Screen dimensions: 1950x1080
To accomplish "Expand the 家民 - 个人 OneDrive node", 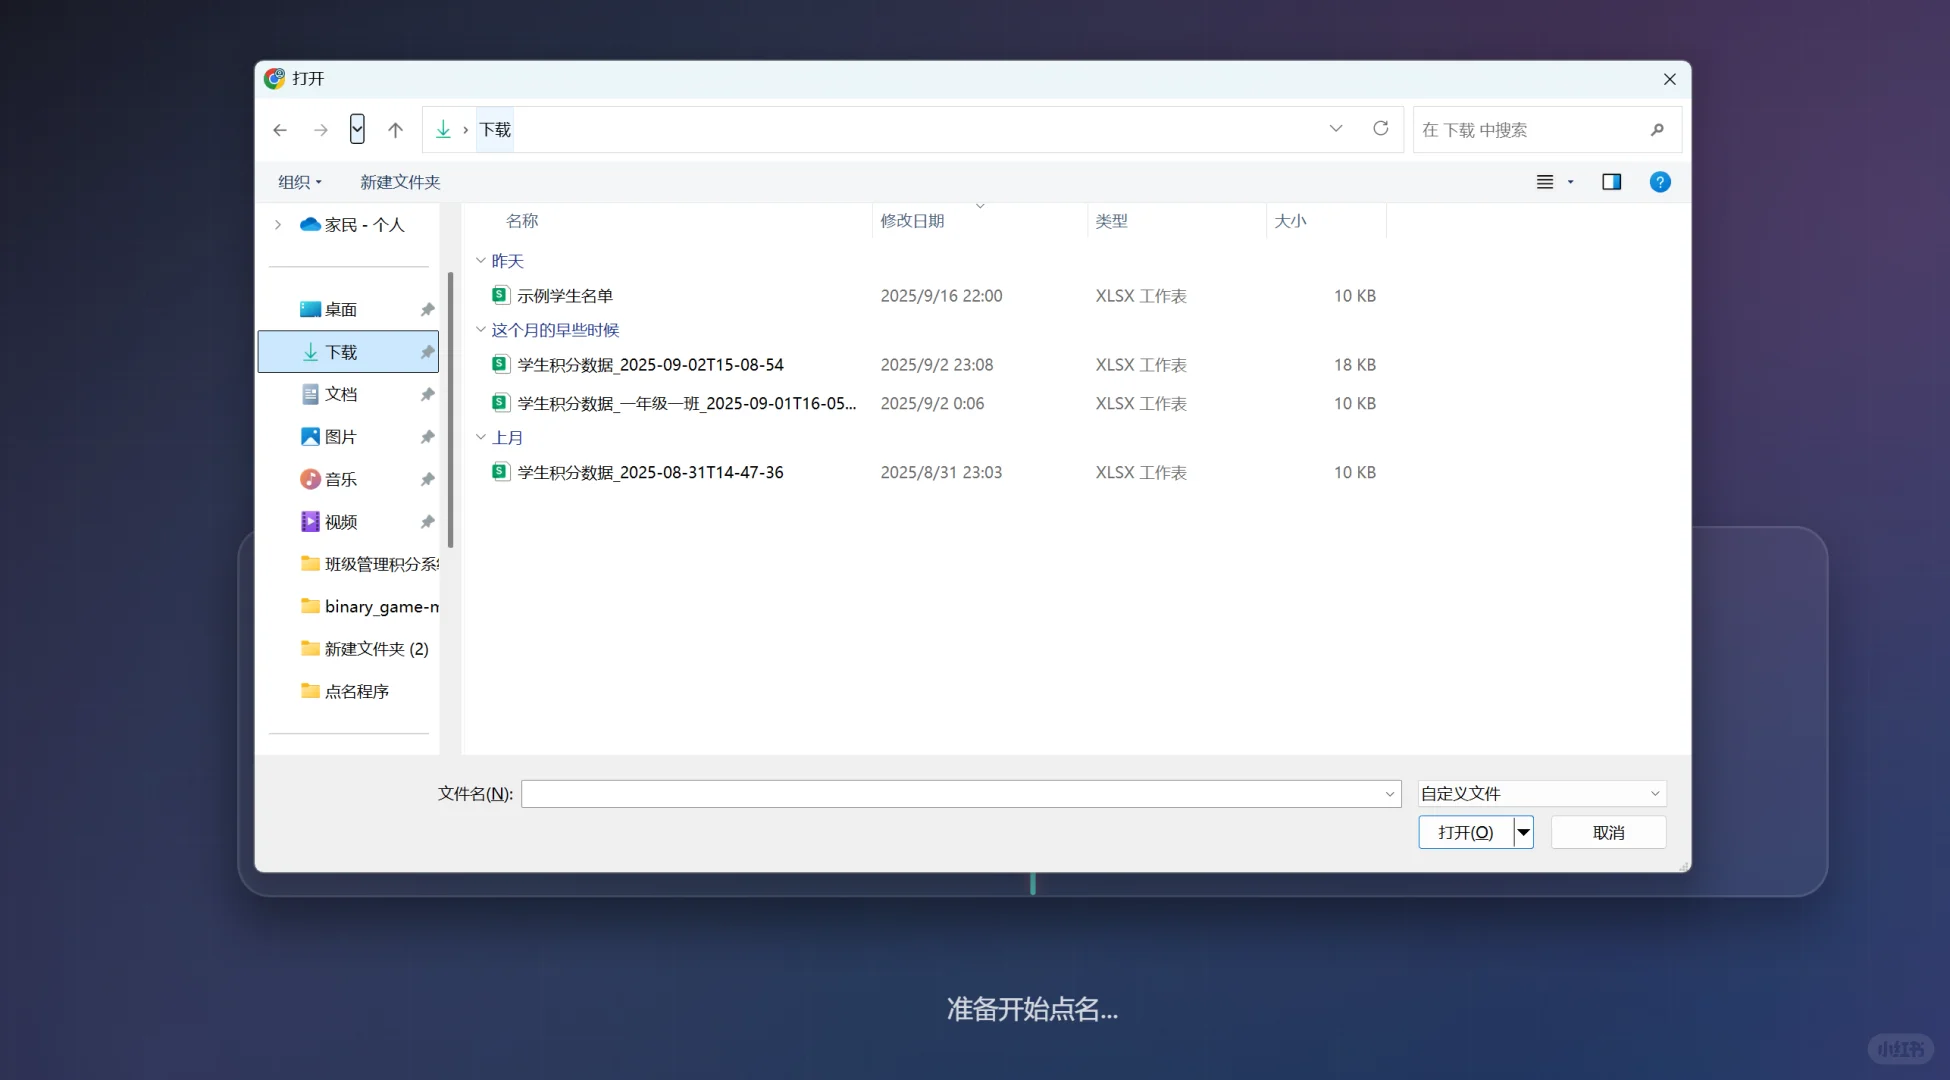I will (278, 225).
